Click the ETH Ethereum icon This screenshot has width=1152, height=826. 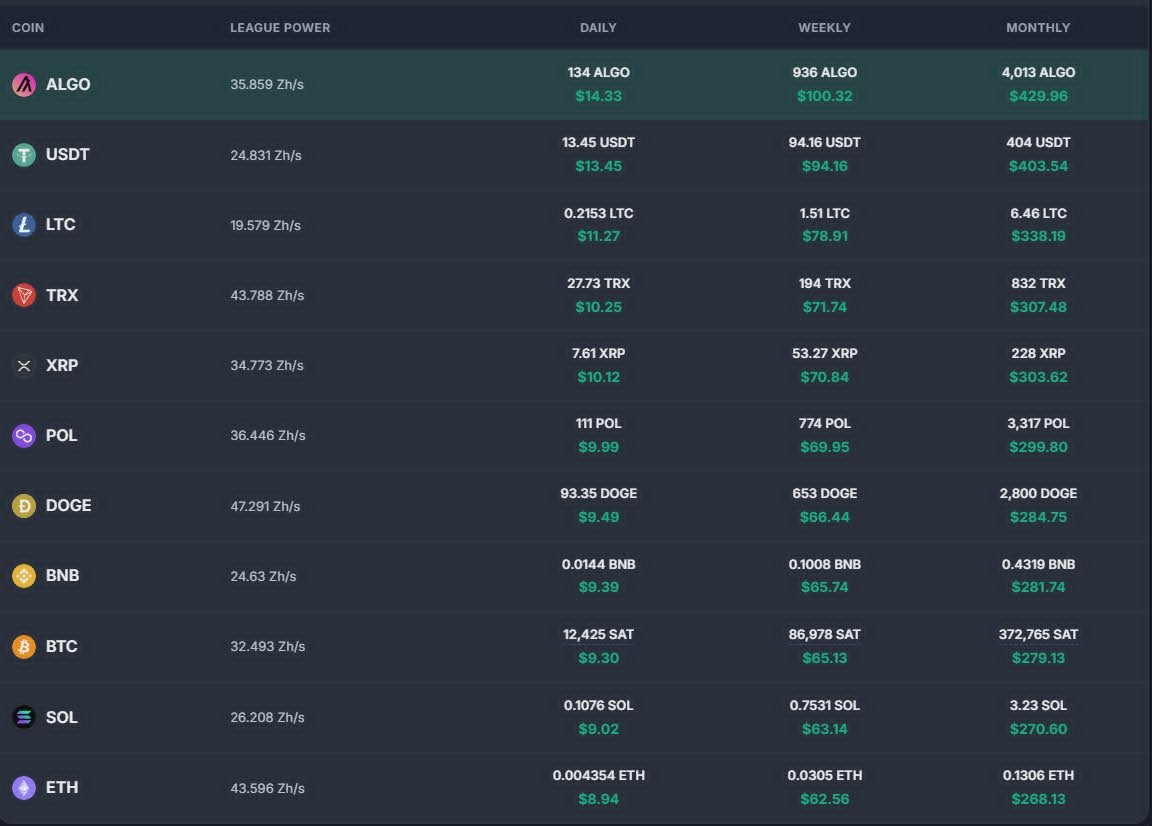click(x=24, y=788)
